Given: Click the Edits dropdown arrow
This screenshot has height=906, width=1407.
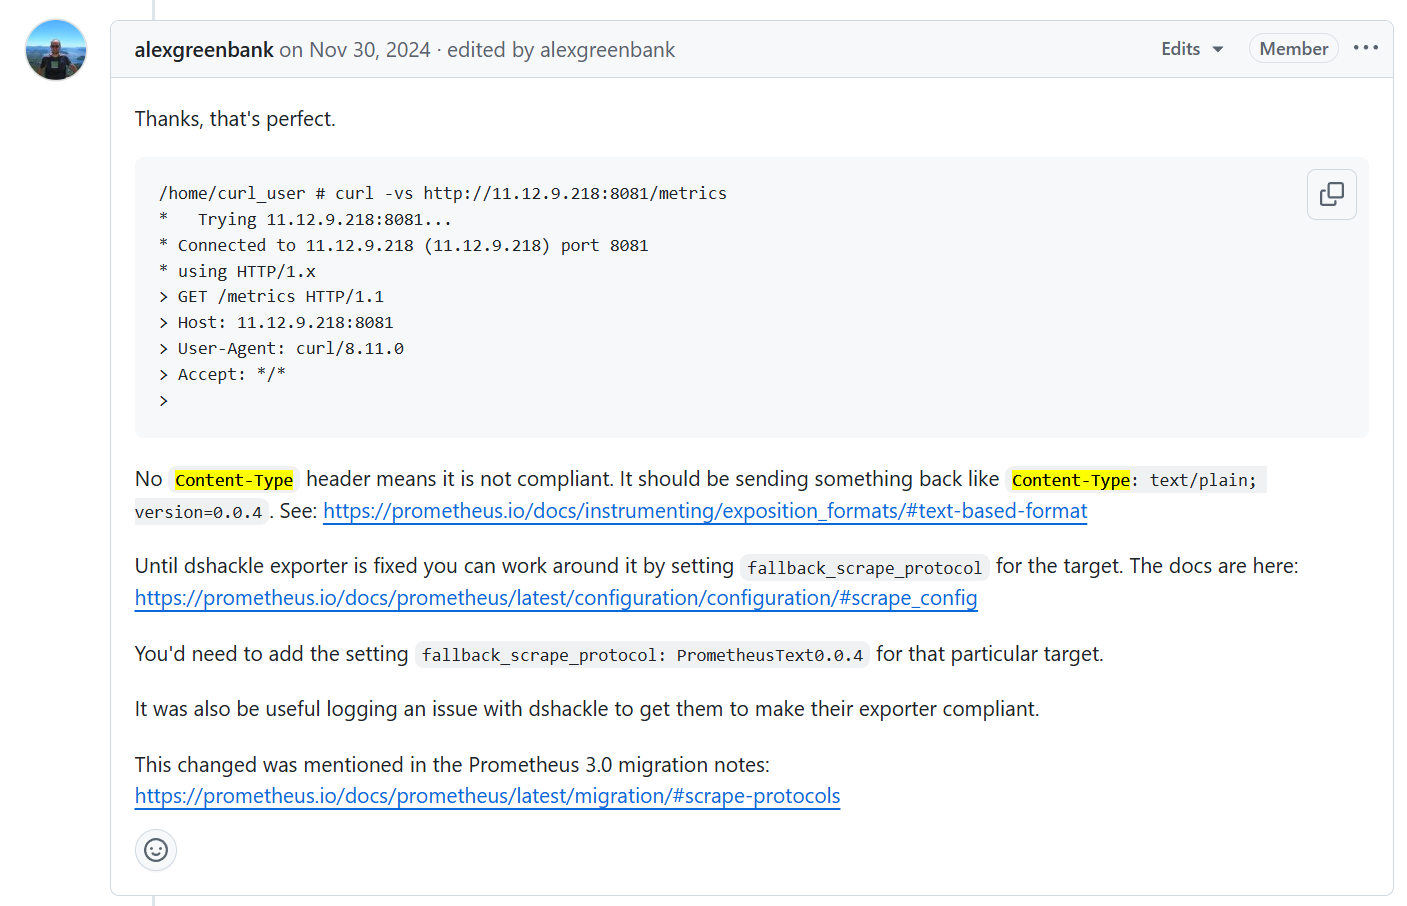Looking at the screenshot, I should pos(1218,49).
